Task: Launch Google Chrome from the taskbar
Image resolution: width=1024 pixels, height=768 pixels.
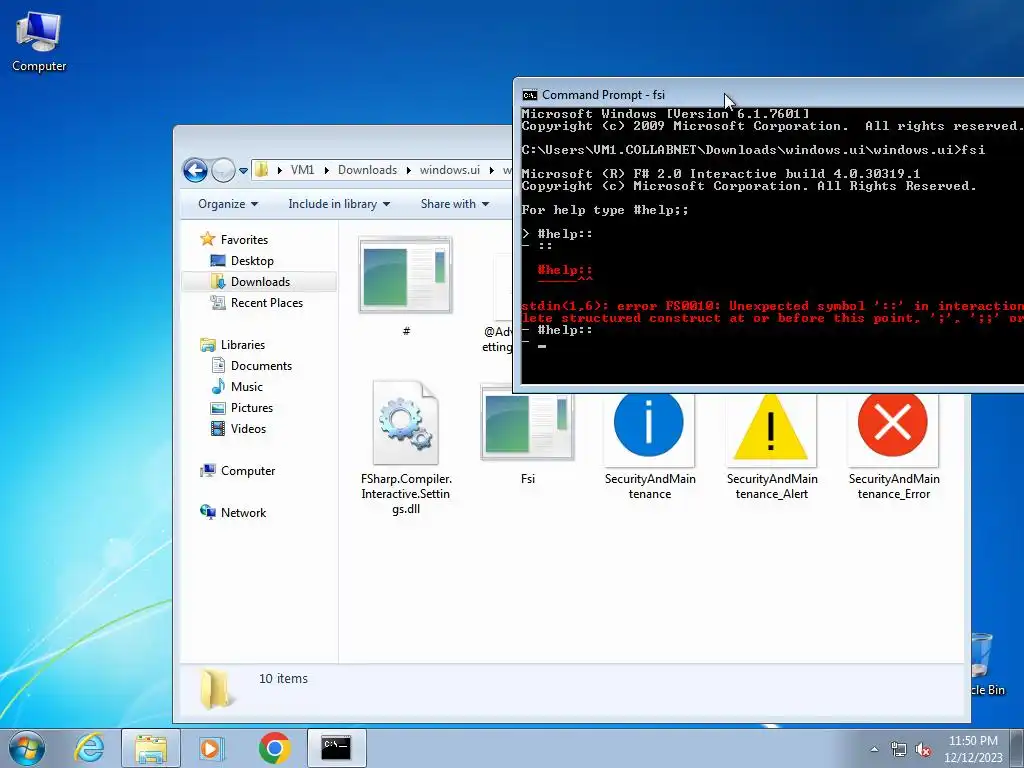Action: (x=274, y=748)
